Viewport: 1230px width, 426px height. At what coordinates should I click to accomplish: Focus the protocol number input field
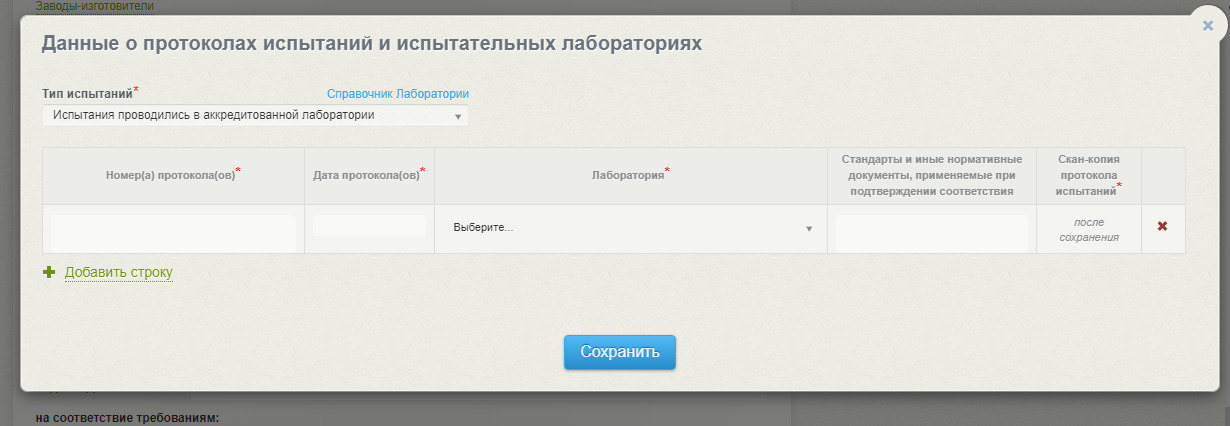point(174,231)
